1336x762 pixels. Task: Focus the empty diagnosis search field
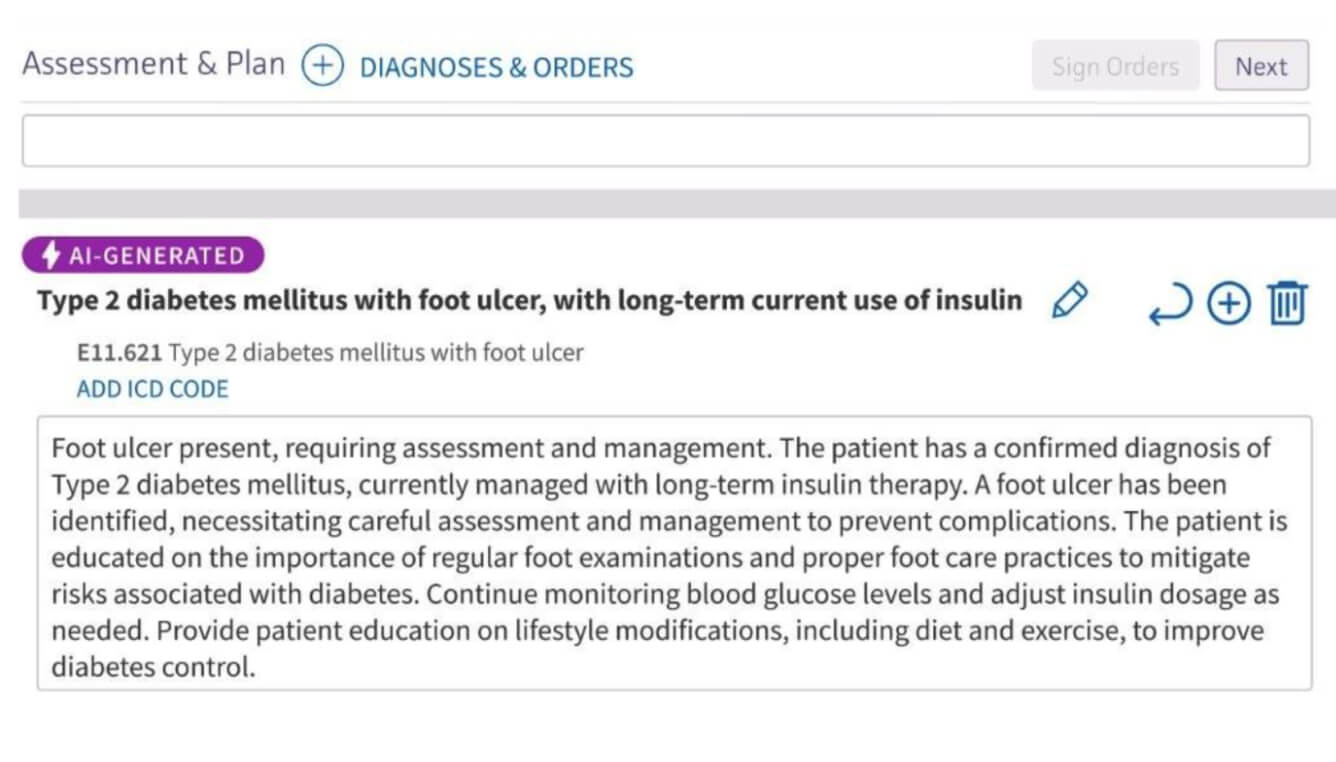pos(666,141)
